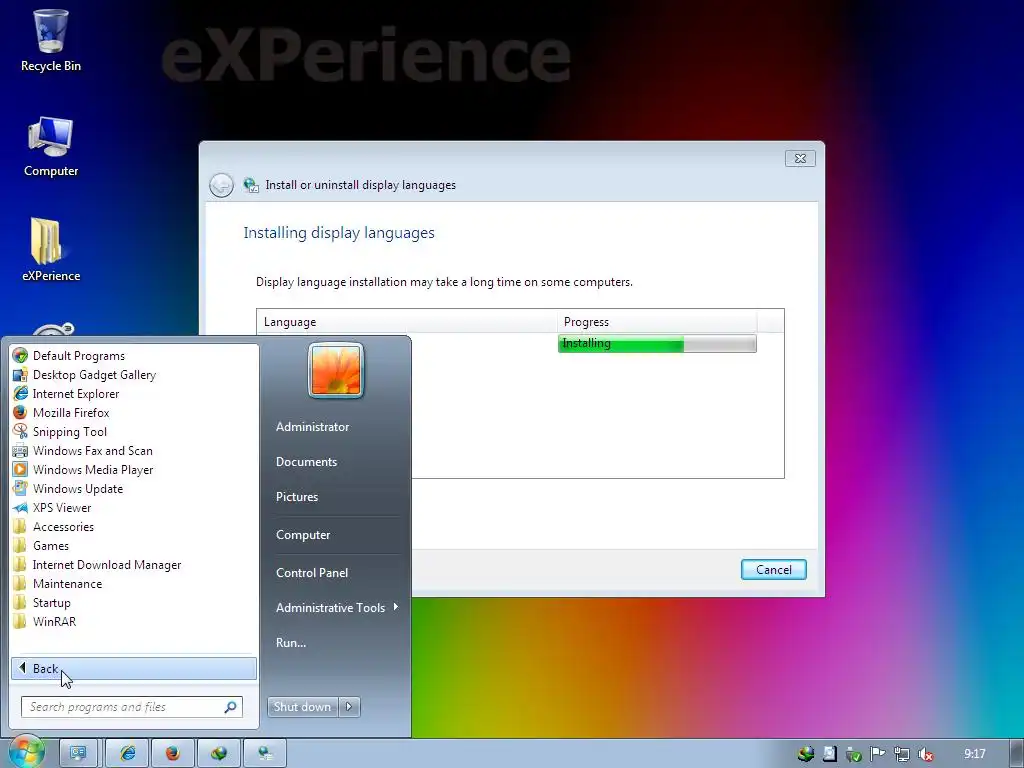Screen dimensions: 1024x768
Task: Click the Show desktop strip at taskbar end
Action: 1016,753
